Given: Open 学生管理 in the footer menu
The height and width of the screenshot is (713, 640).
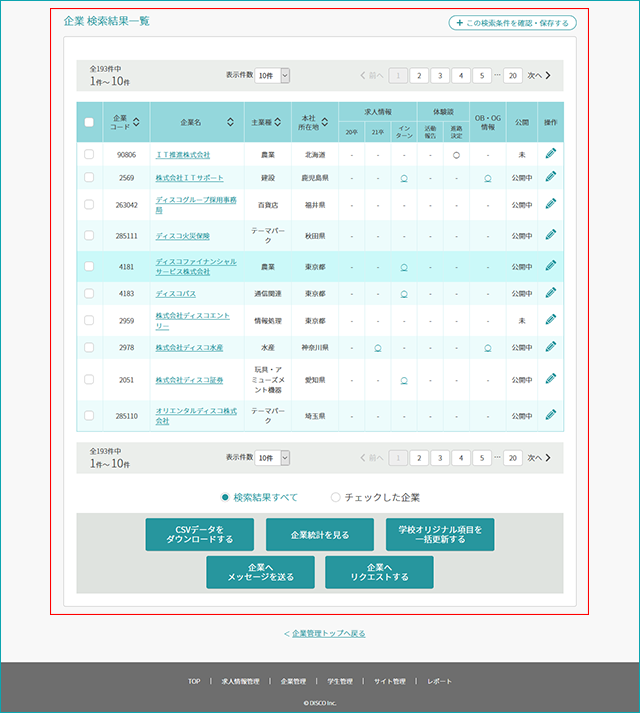Looking at the screenshot, I should tap(340, 681).
